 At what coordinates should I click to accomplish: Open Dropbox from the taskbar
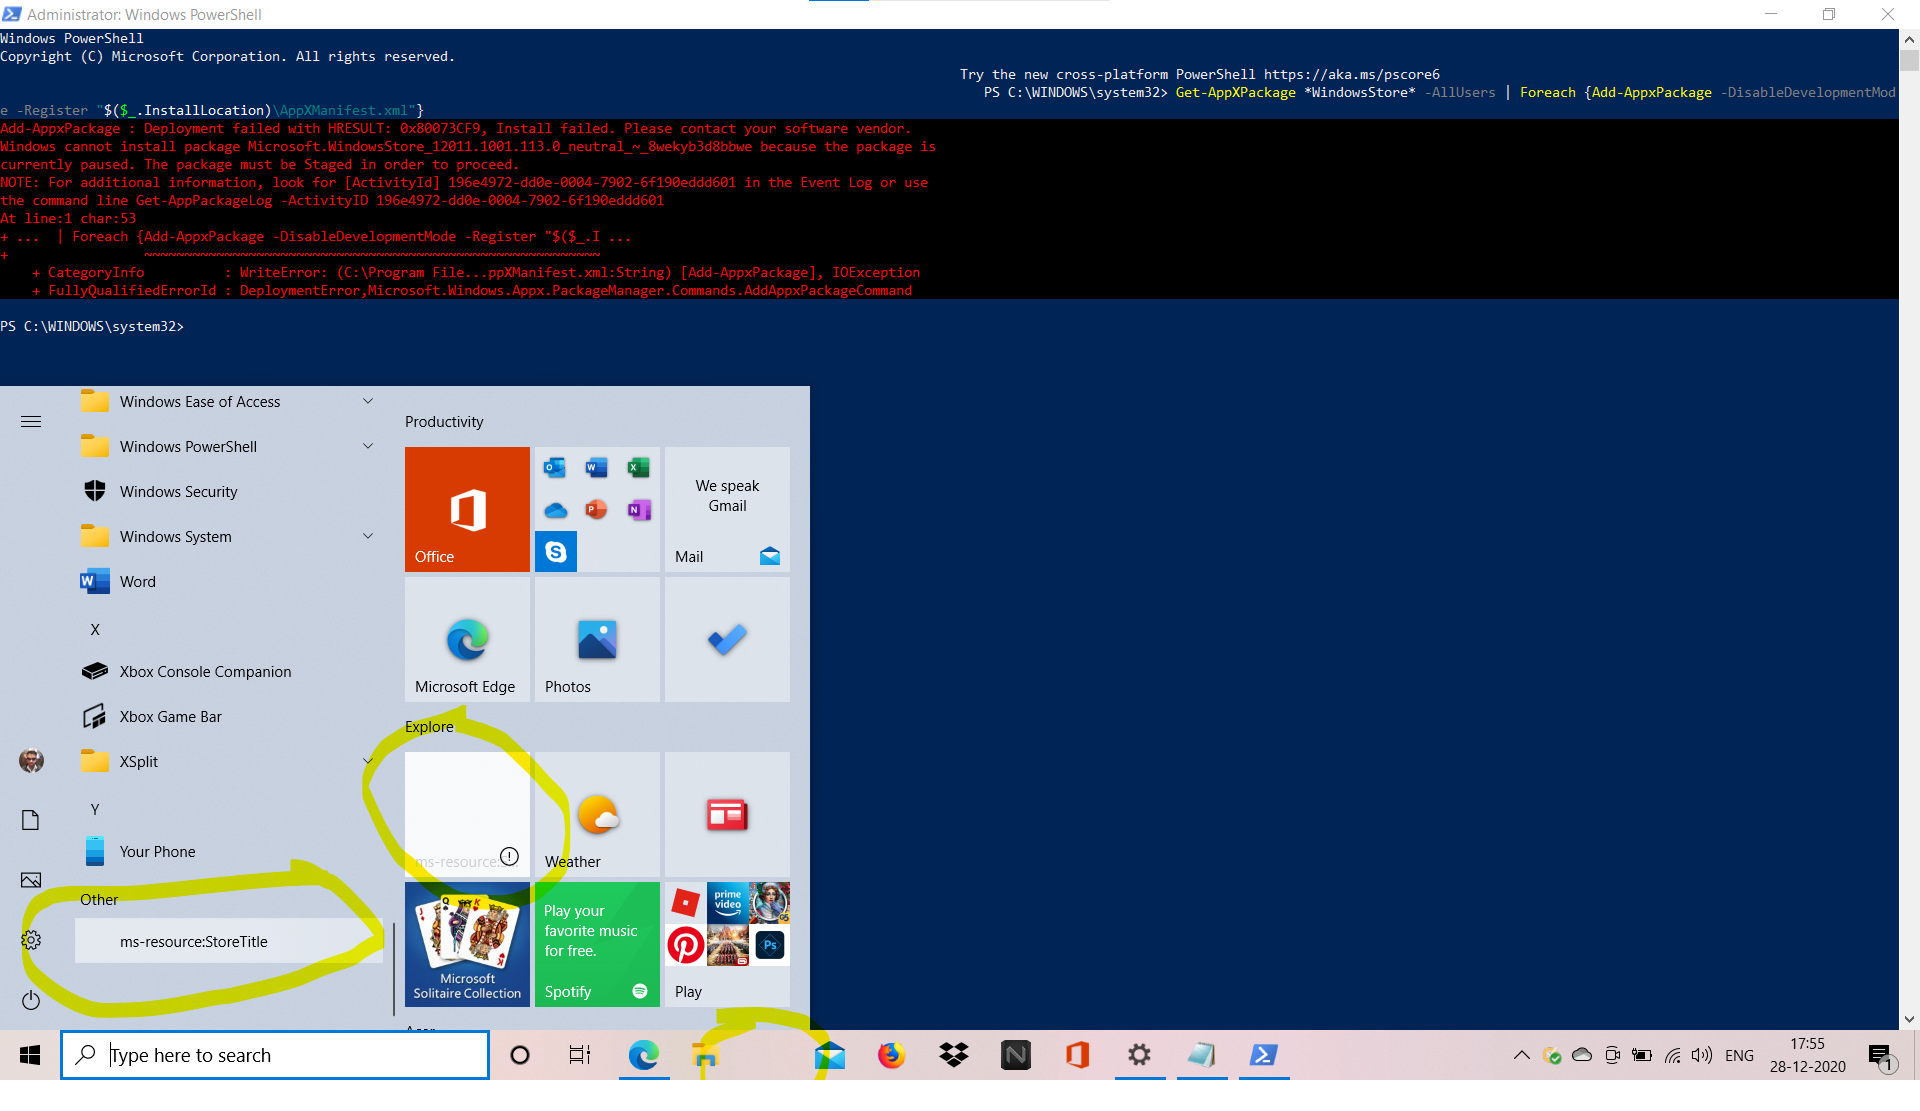click(954, 1055)
